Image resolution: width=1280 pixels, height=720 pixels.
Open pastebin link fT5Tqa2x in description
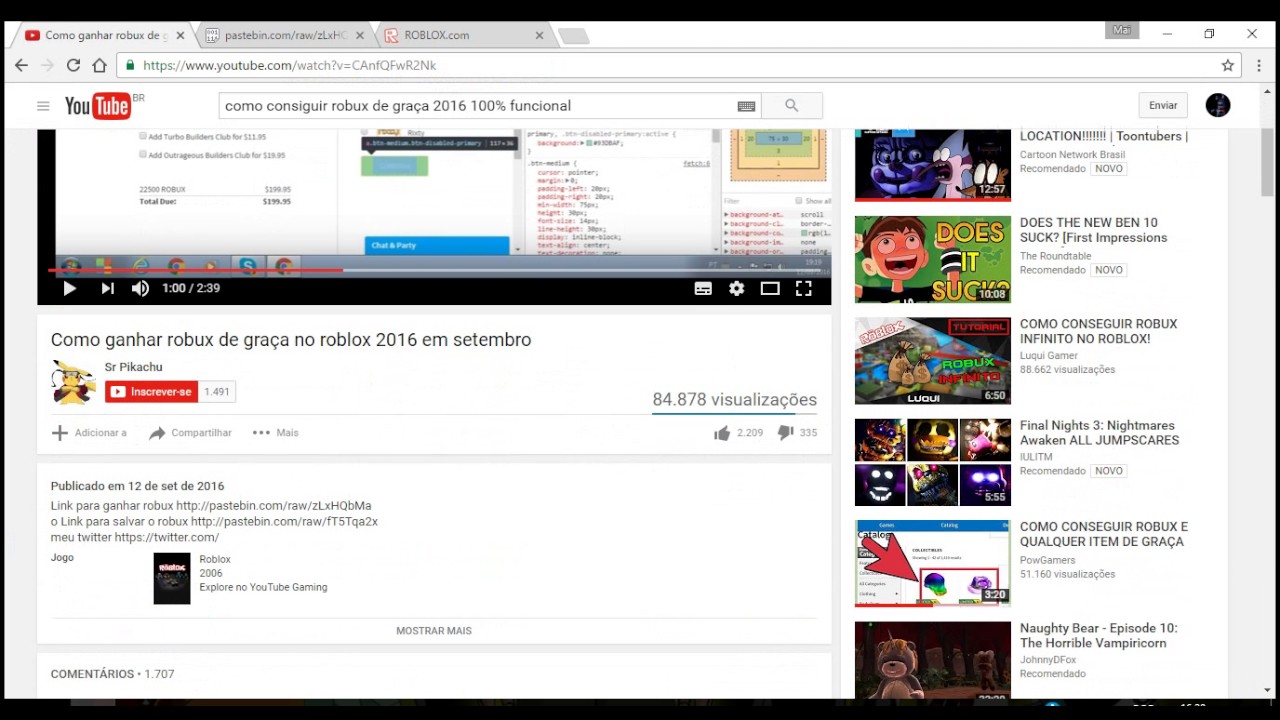point(284,522)
